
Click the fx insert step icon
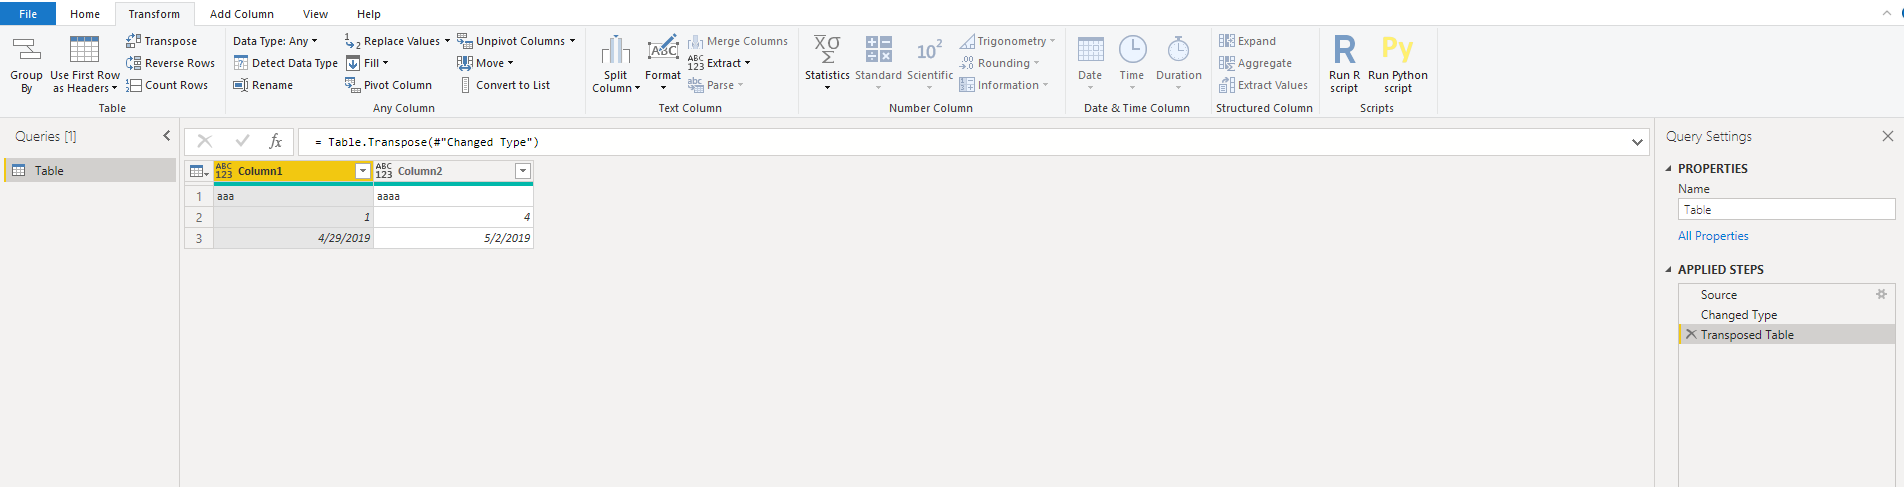click(x=276, y=142)
